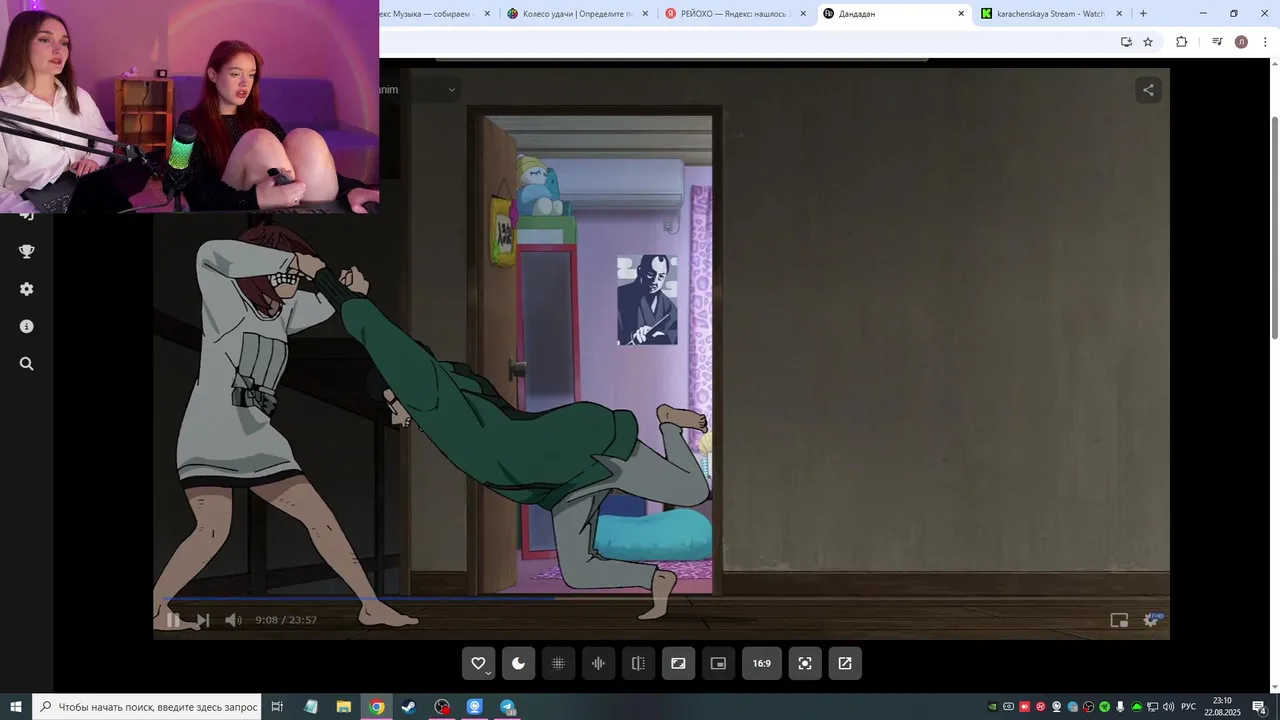The height and width of the screenshot is (720, 1280).
Task: Toggle the audio waveform button
Action: (598, 663)
